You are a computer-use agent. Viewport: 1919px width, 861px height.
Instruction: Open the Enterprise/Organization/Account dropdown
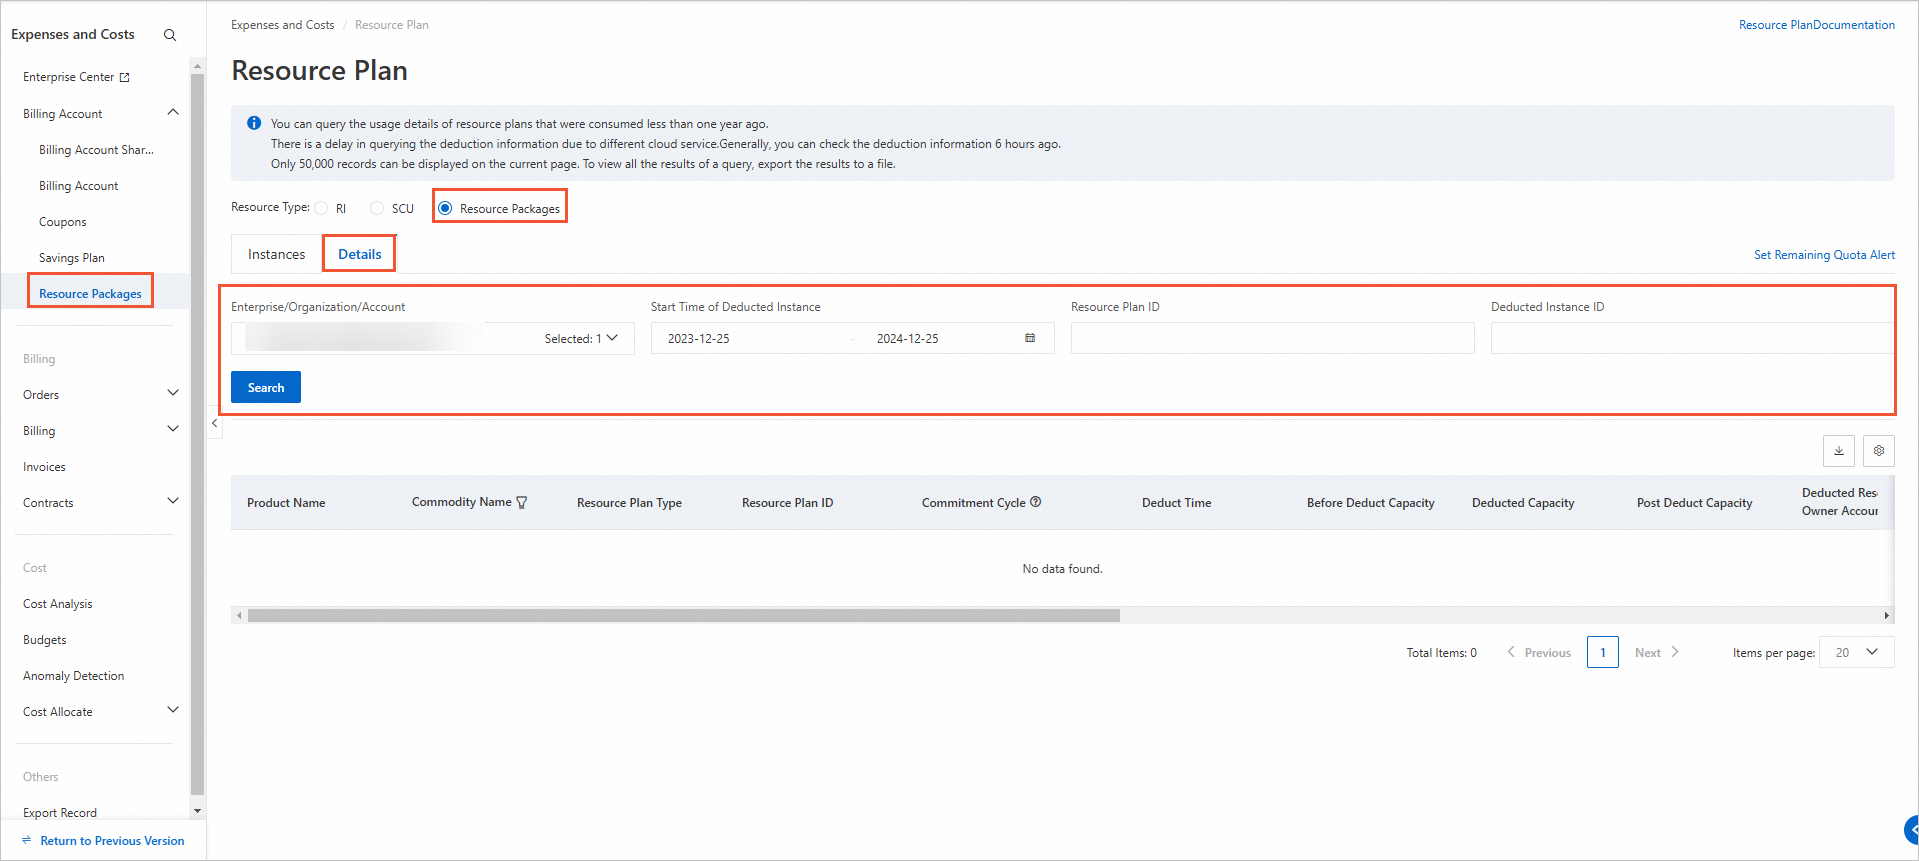click(x=433, y=338)
